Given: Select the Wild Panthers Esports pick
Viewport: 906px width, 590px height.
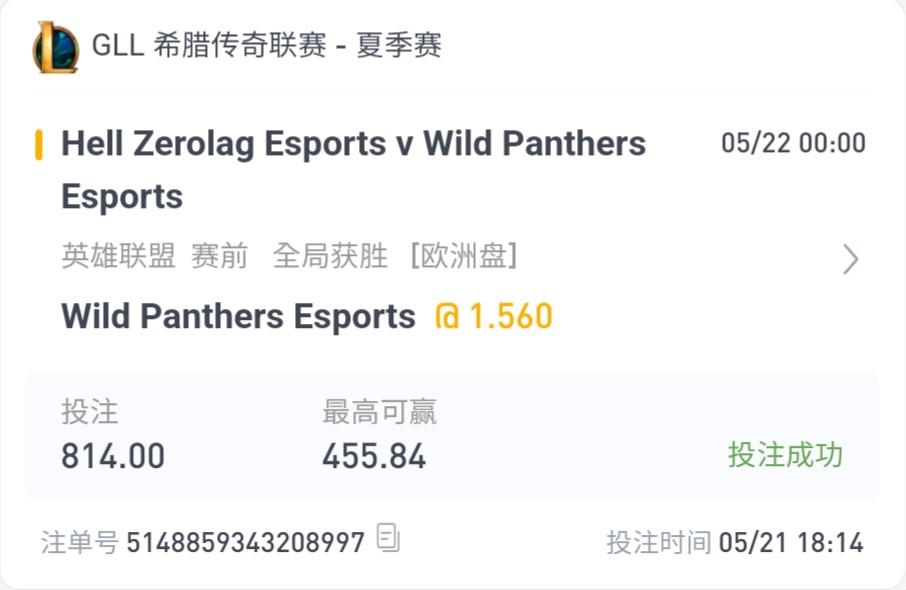Looking at the screenshot, I should (x=238, y=316).
